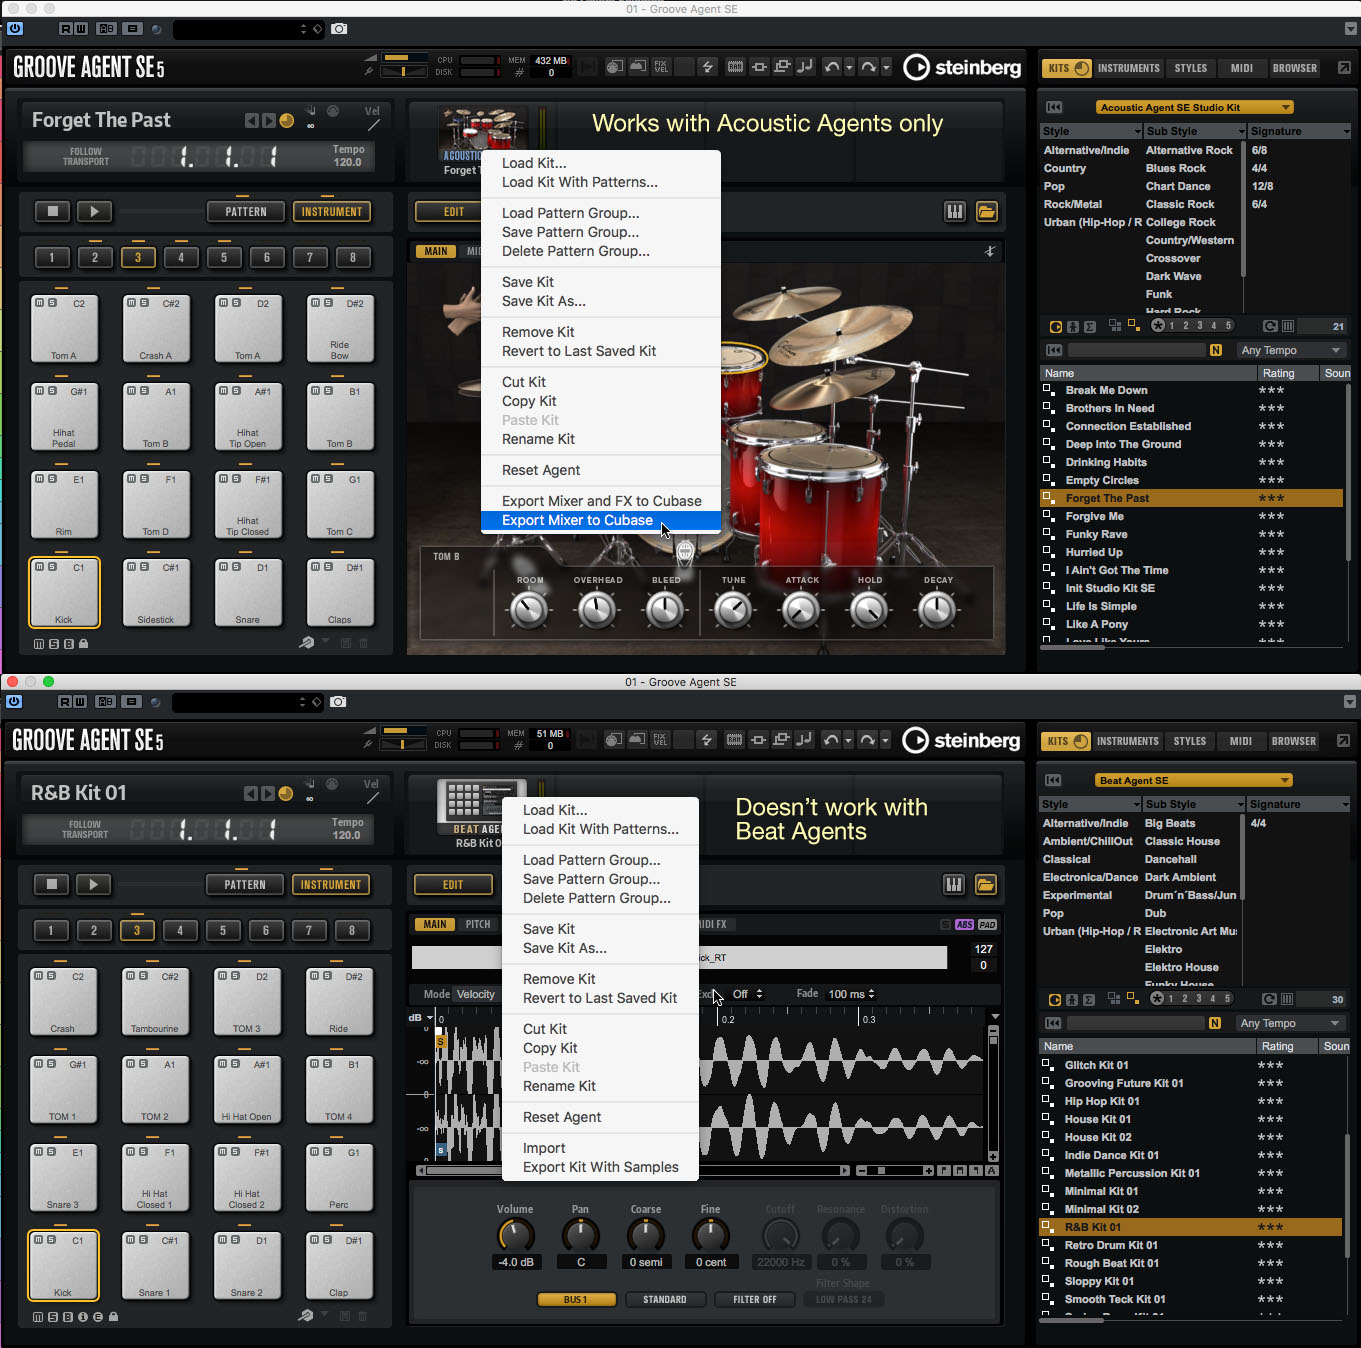Click redo arrow in Forget The Past window
1361x1348 pixels.
pyautogui.click(x=868, y=67)
